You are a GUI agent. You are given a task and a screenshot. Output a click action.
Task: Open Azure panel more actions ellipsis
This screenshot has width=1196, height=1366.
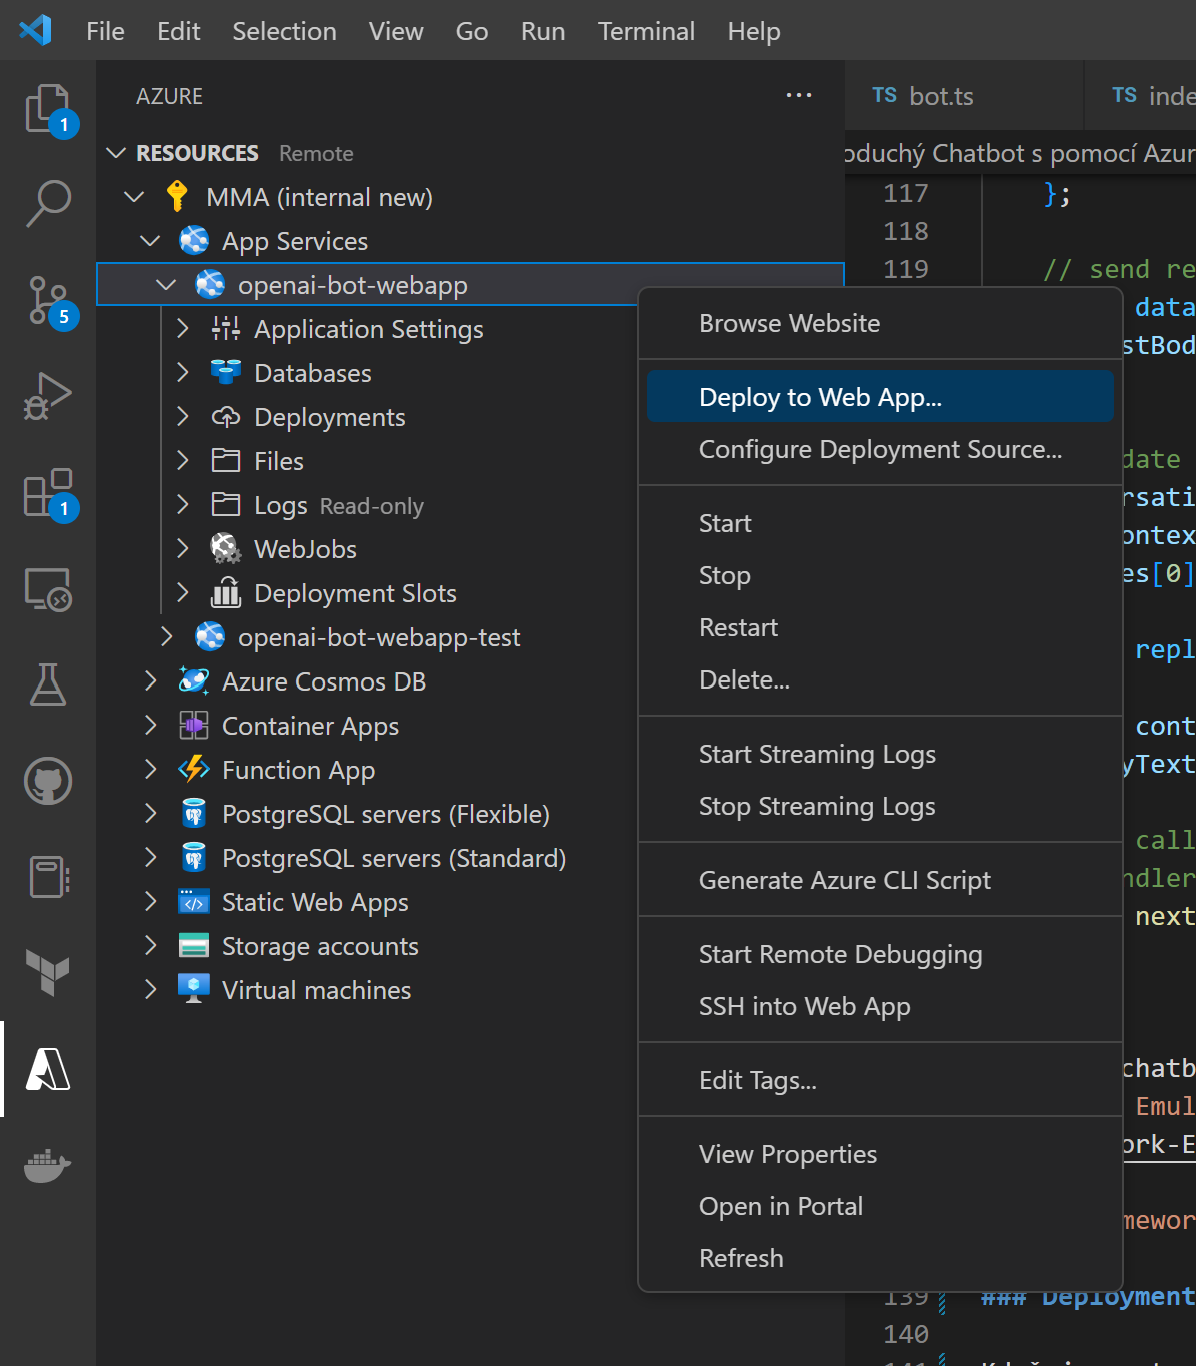pos(799,95)
